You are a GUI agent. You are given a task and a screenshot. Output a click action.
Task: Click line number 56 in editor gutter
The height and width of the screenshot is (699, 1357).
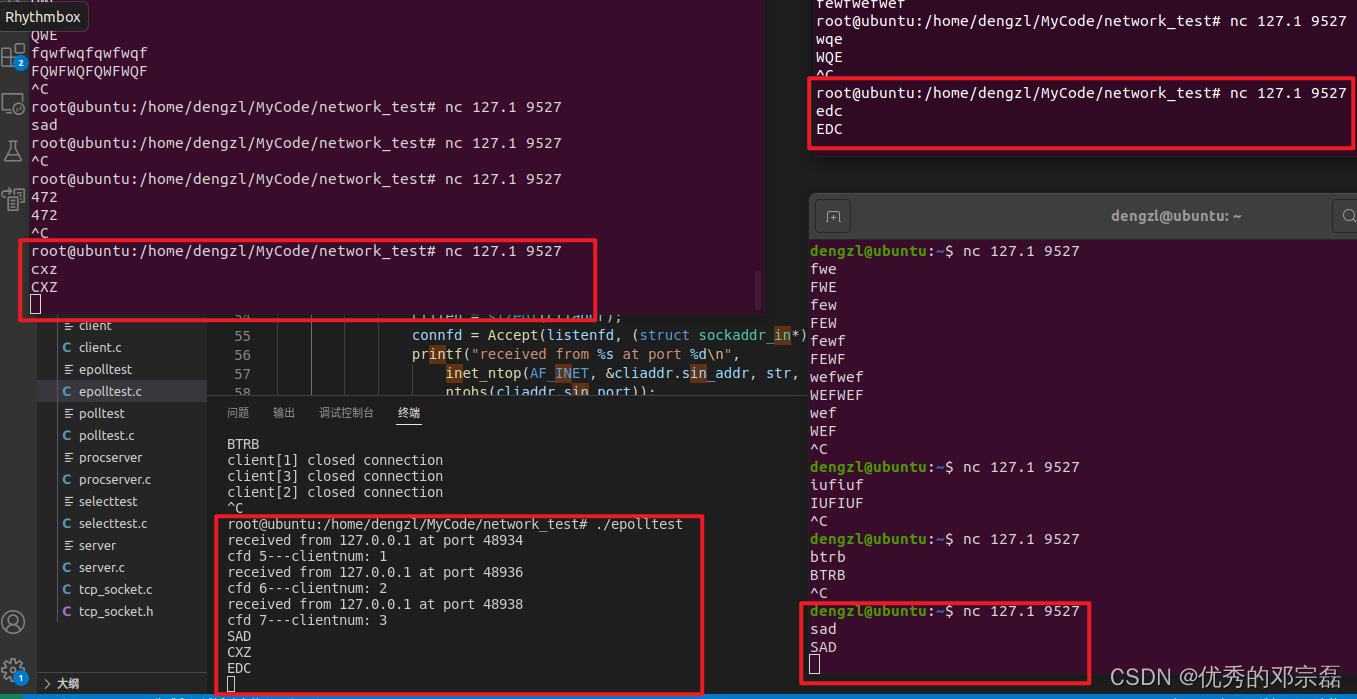point(243,355)
